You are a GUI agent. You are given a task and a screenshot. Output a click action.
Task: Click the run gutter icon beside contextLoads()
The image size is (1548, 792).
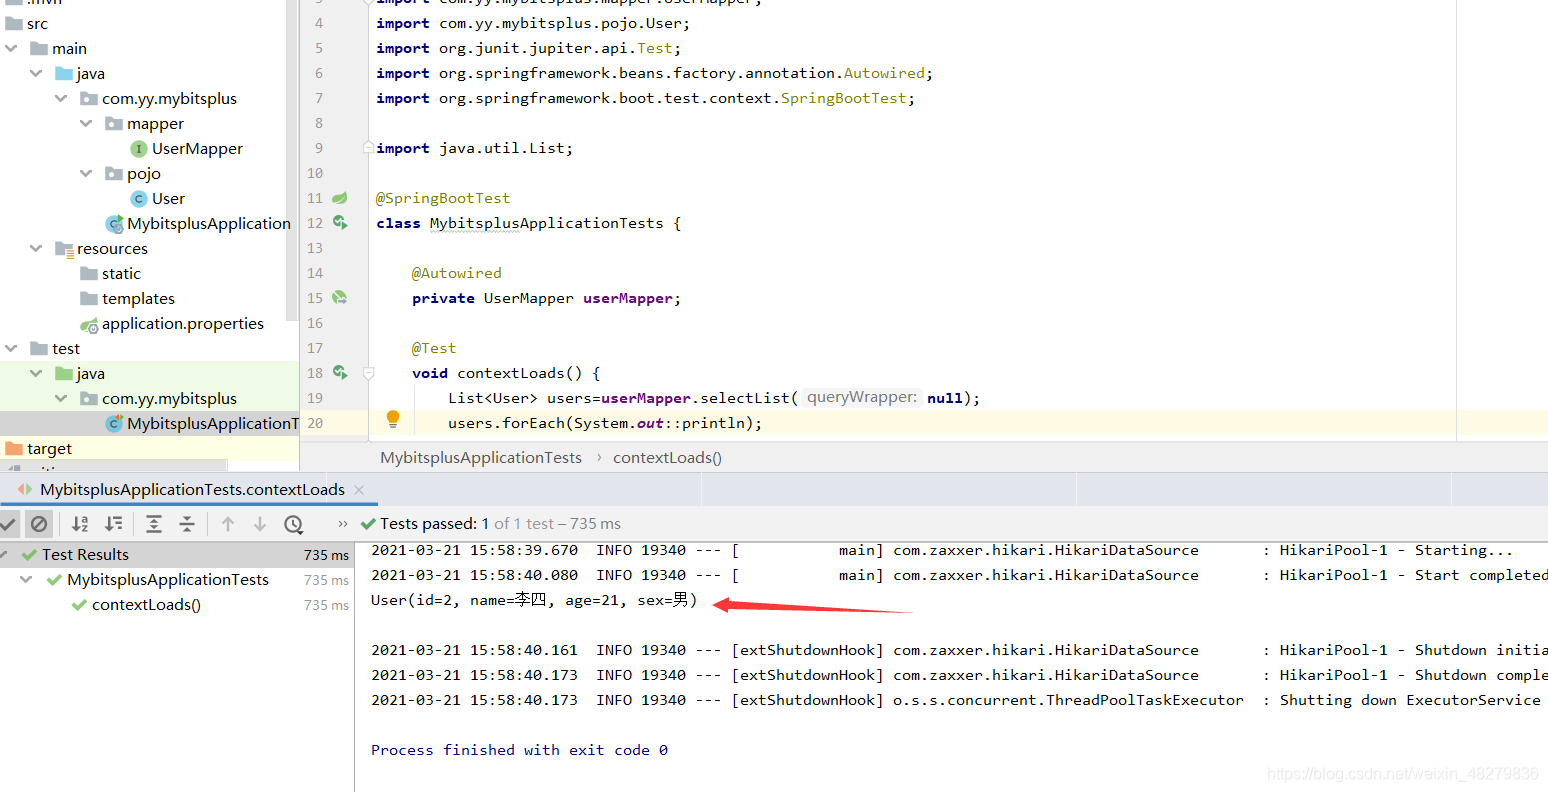pyautogui.click(x=340, y=373)
